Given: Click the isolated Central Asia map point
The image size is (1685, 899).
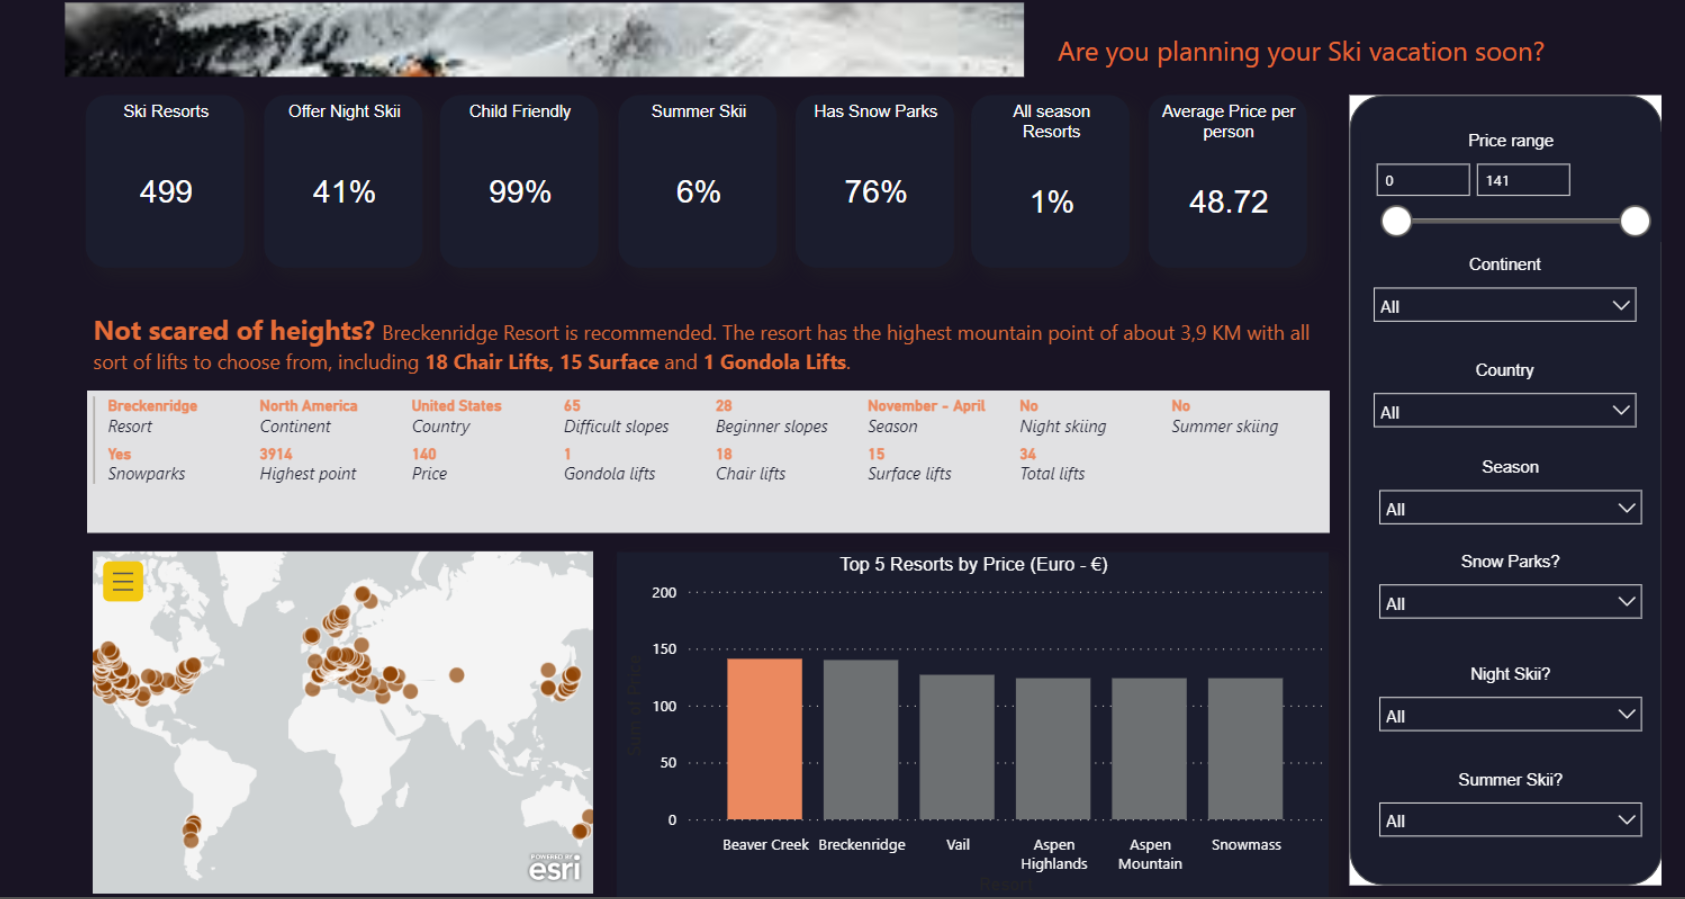Looking at the screenshot, I should (456, 675).
